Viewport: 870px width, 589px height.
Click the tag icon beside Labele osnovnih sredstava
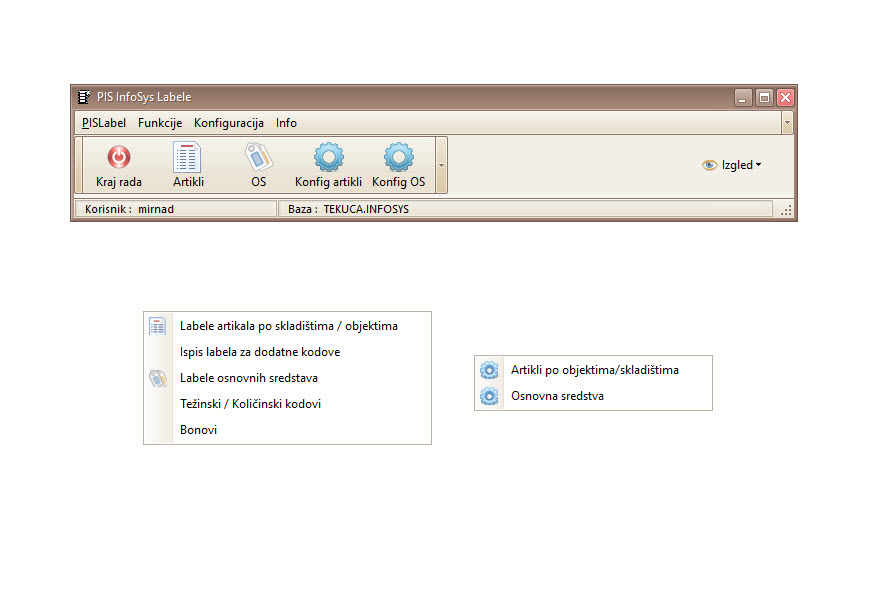(x=158, y=378)
